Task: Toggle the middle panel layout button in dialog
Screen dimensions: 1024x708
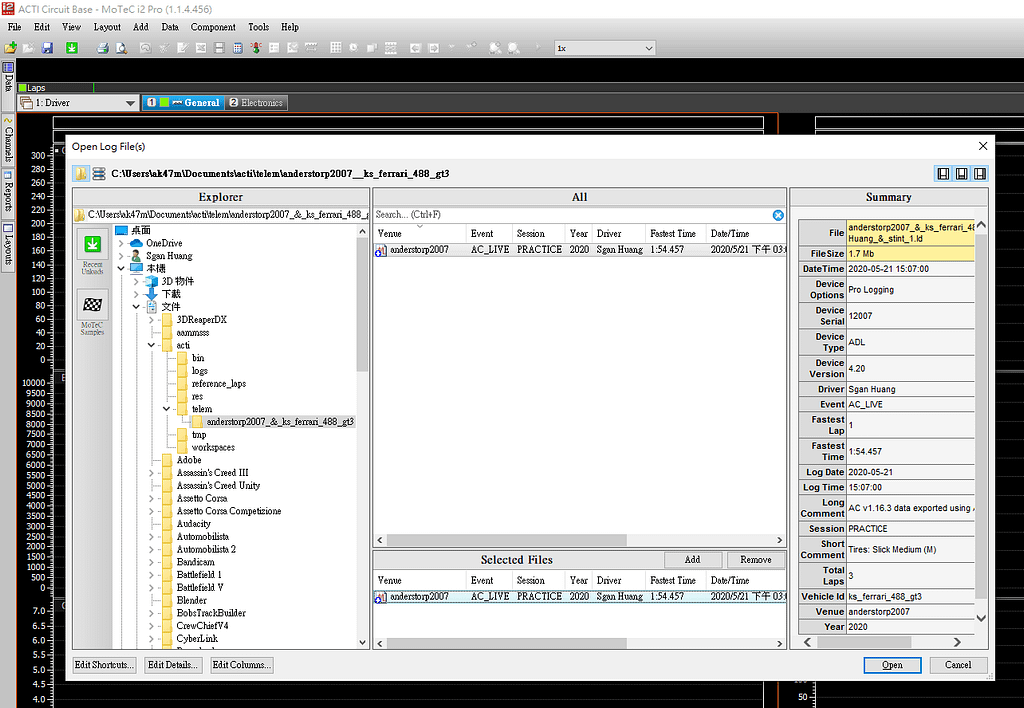Action: (962, 174)
